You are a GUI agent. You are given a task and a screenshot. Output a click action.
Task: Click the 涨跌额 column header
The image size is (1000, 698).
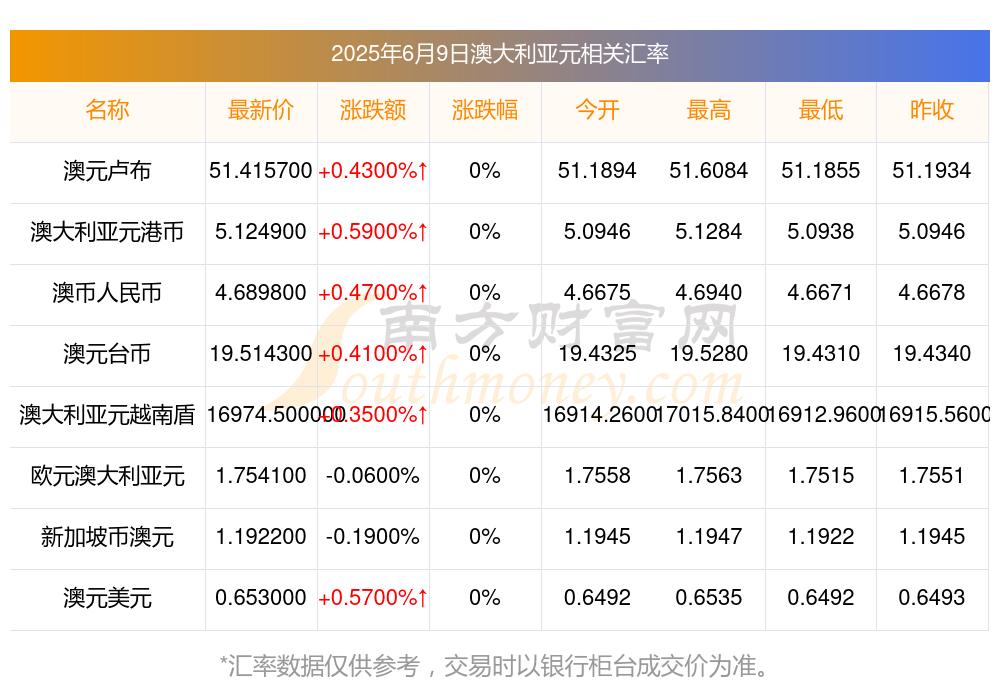[373, 110]
